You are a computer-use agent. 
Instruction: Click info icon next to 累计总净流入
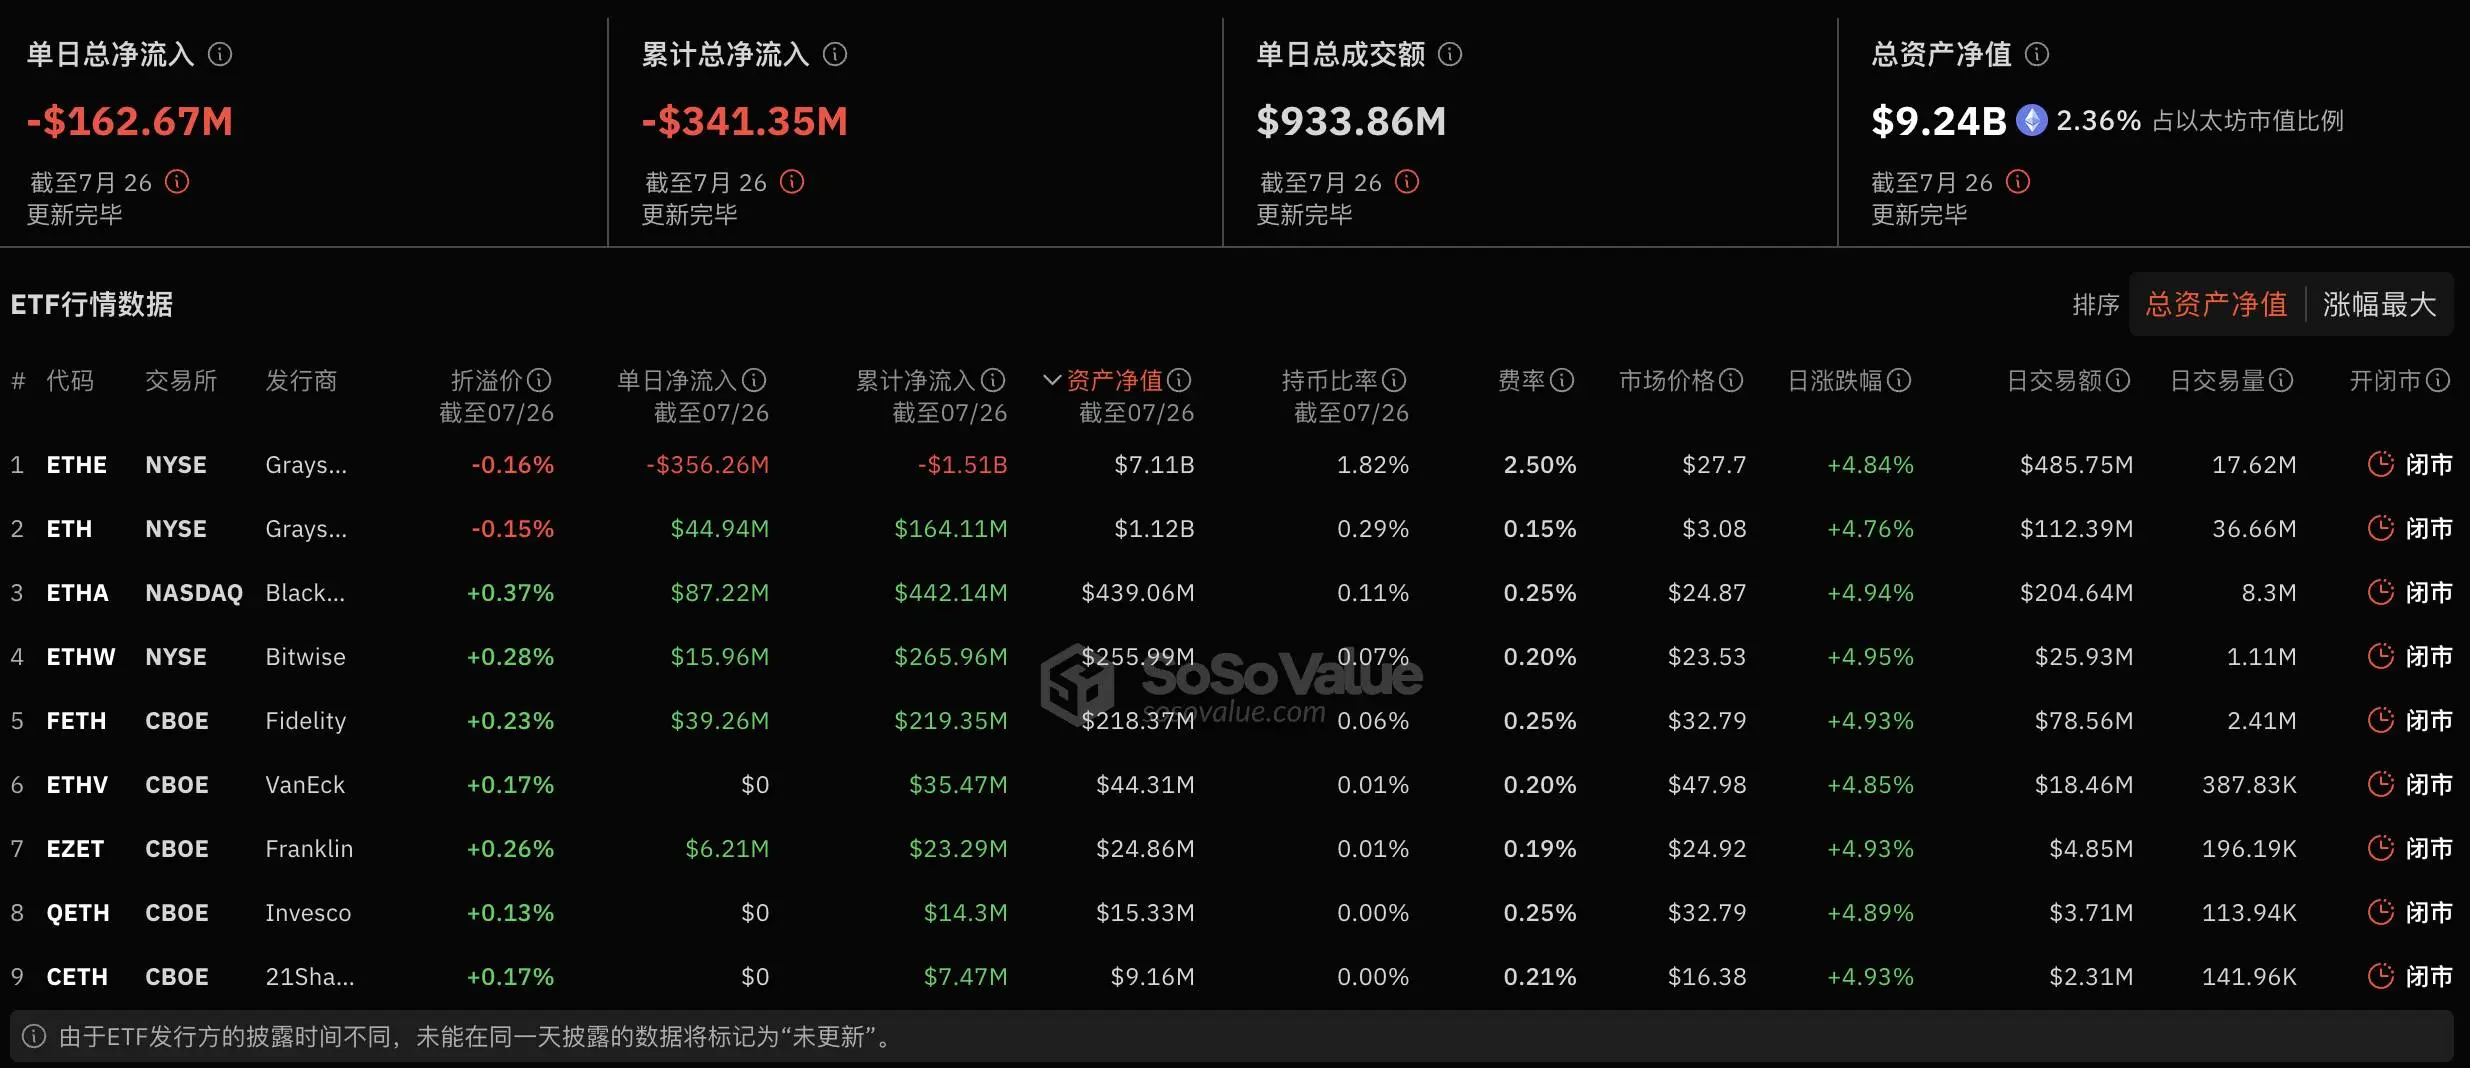(x=835, y=54)
